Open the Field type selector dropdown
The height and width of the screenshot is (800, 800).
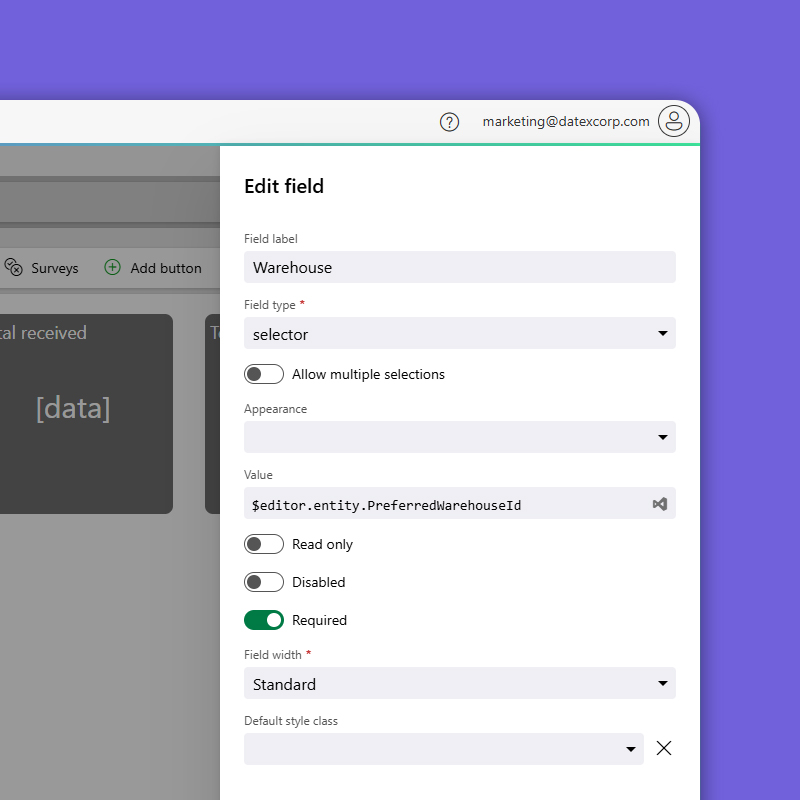coord(460,333)
